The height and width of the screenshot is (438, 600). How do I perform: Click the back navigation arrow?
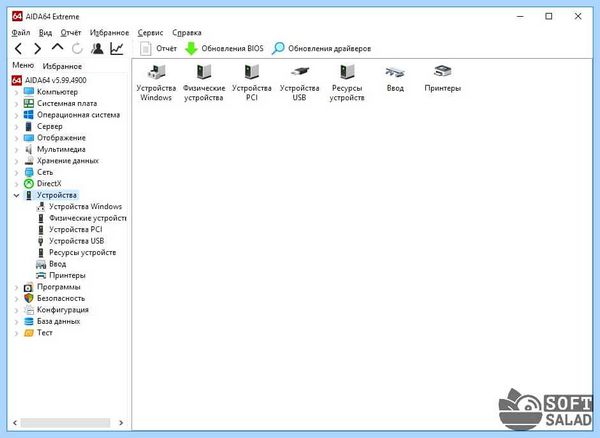18,49
